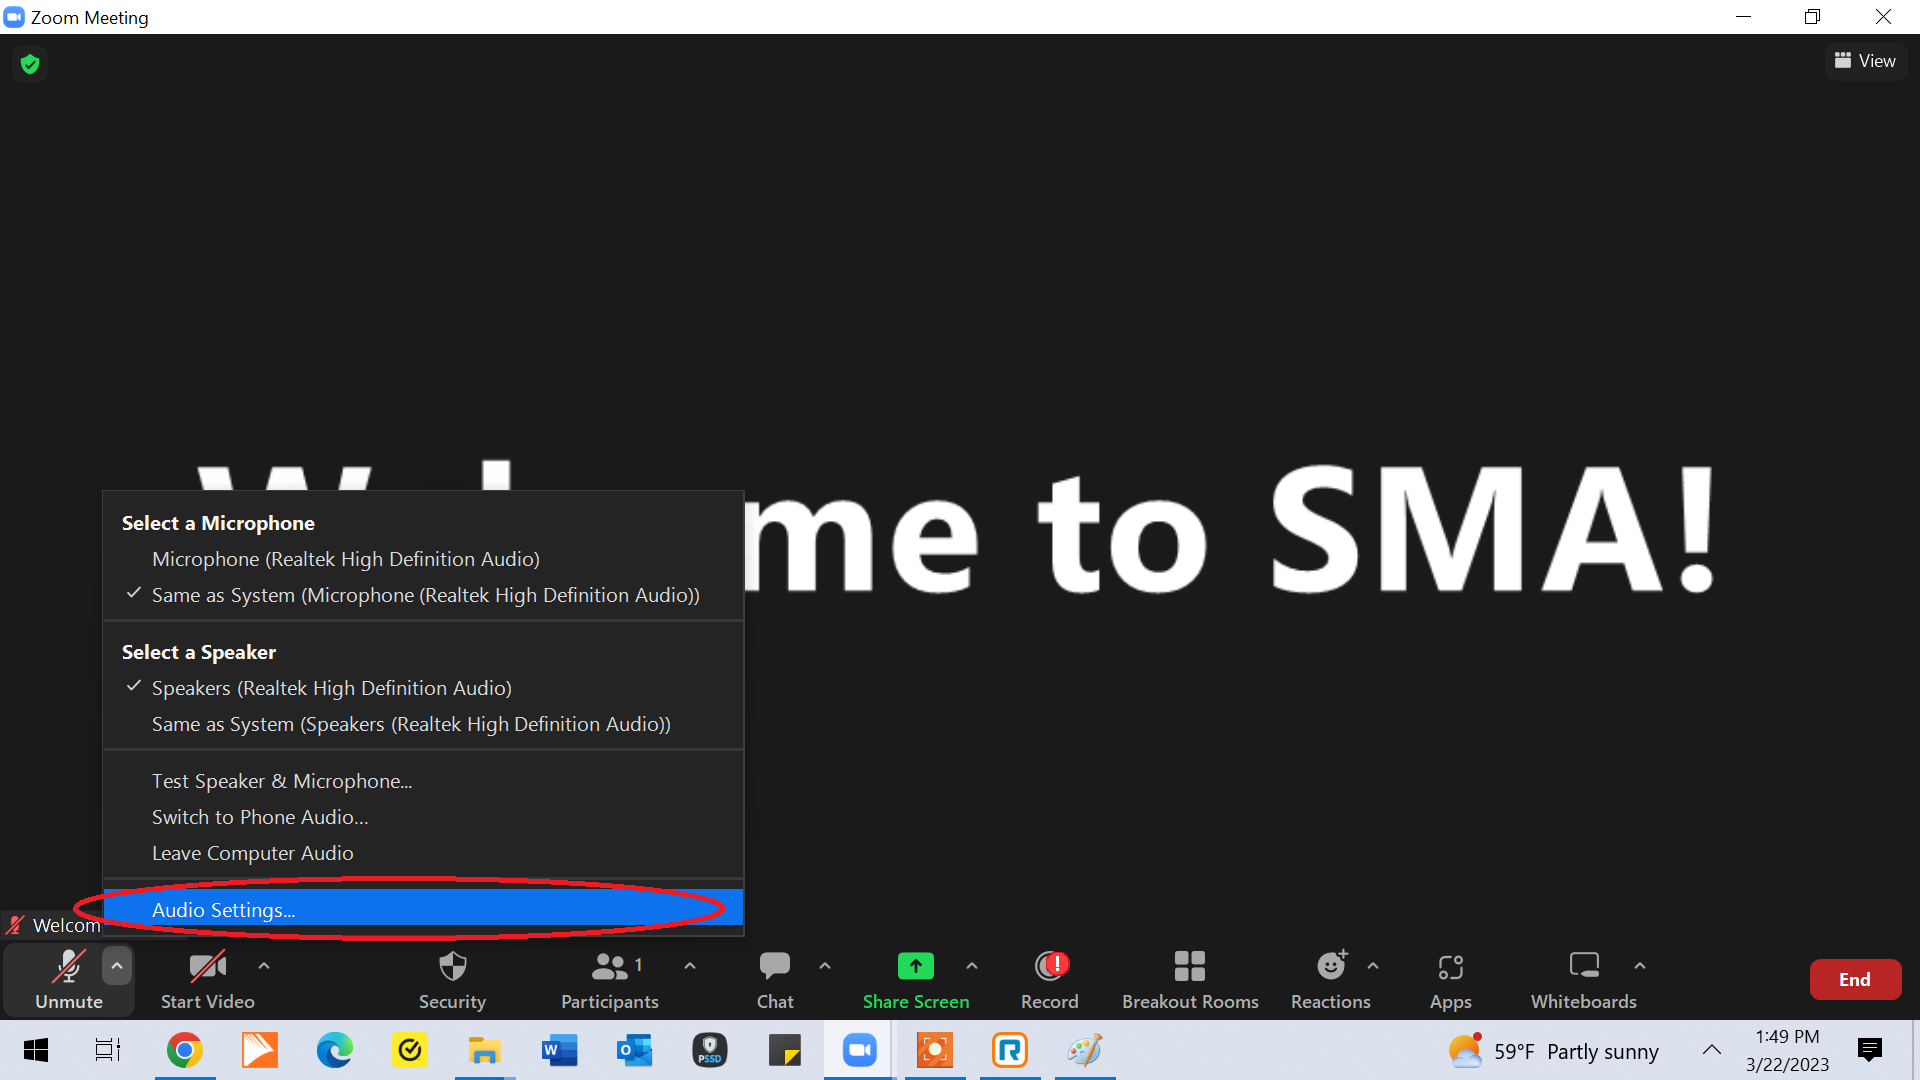This screenshot has height=1080, width=1920.
Task: Open the View layout dropdown
Action: click(1865, 61)
